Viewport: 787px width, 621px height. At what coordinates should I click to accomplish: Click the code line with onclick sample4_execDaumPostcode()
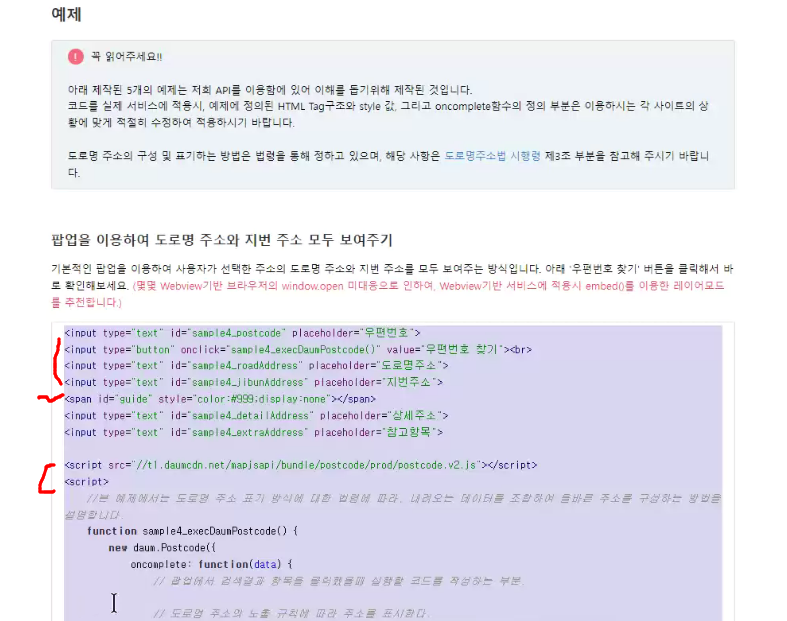pos(298,349)
